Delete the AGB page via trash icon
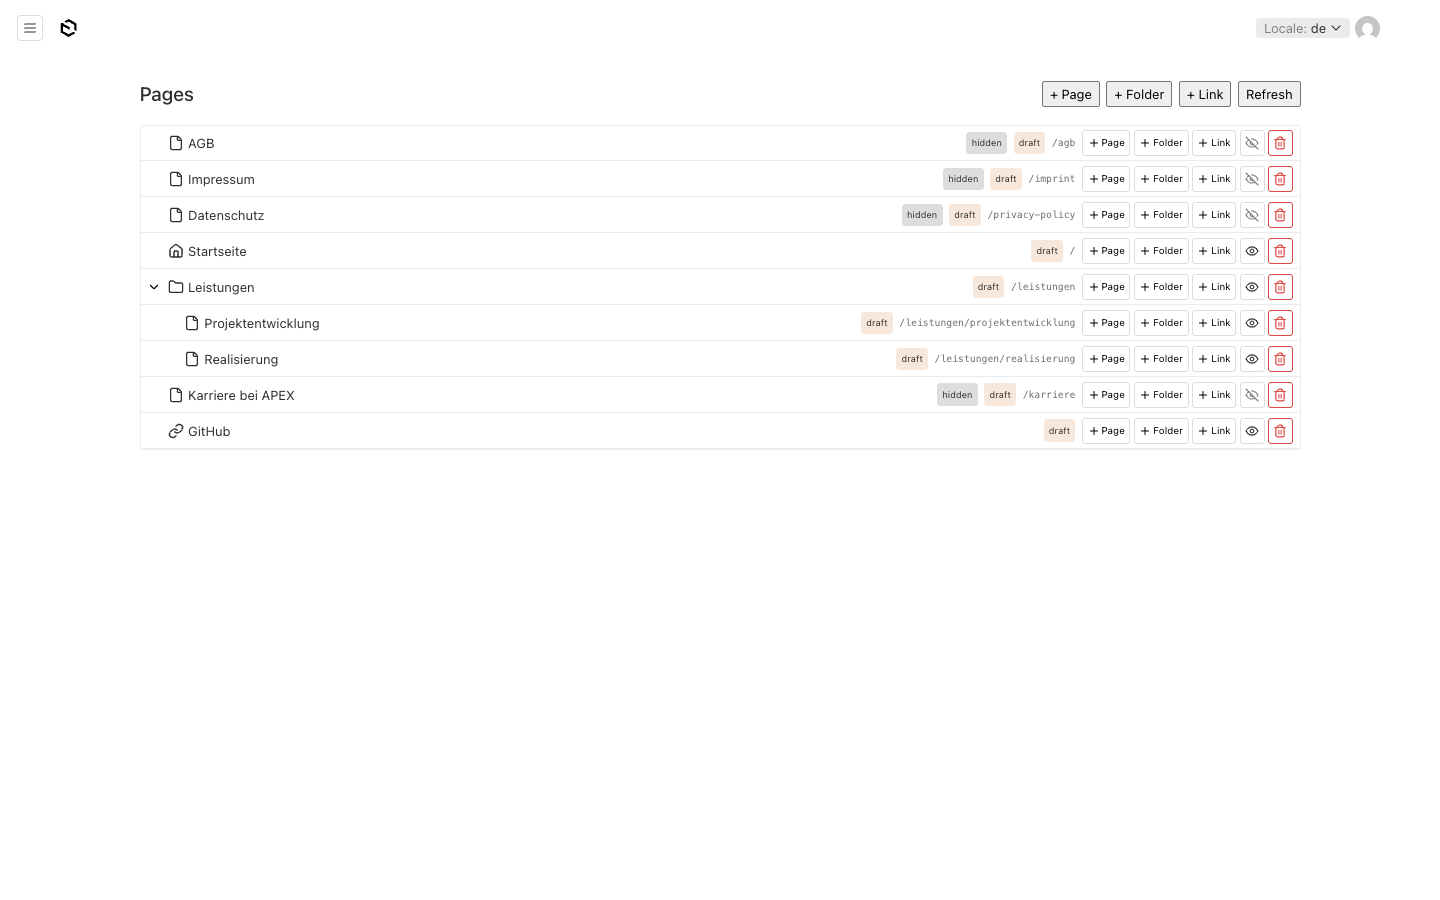Viewport: 1440px width, 900px height. 1280,143
